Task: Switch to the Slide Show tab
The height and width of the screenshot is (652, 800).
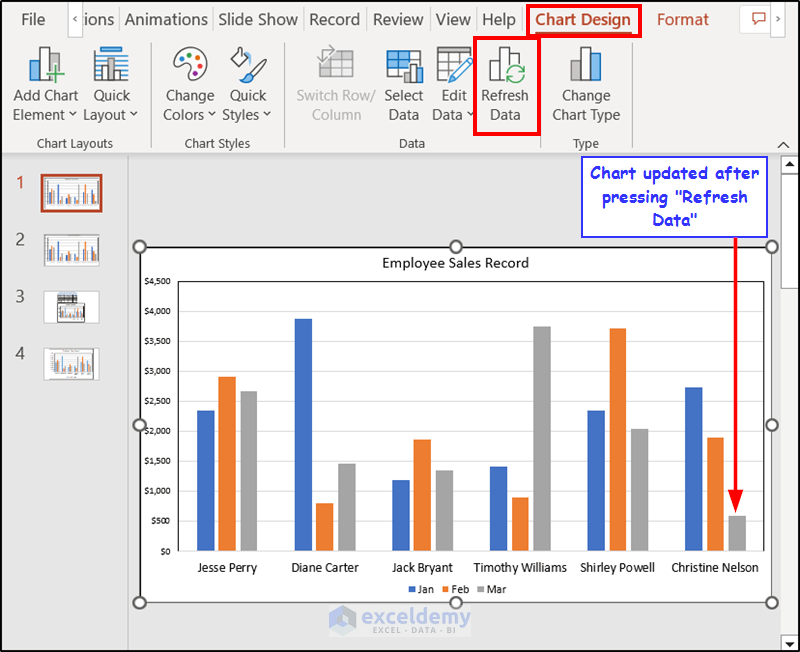Action: [258, 19]
